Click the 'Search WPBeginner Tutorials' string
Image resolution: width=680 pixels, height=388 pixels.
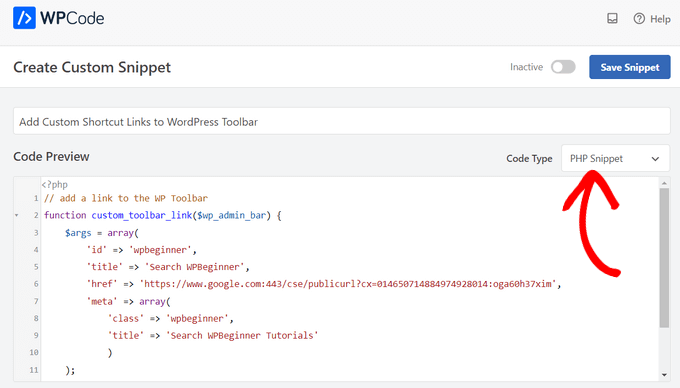click(242, 335)
